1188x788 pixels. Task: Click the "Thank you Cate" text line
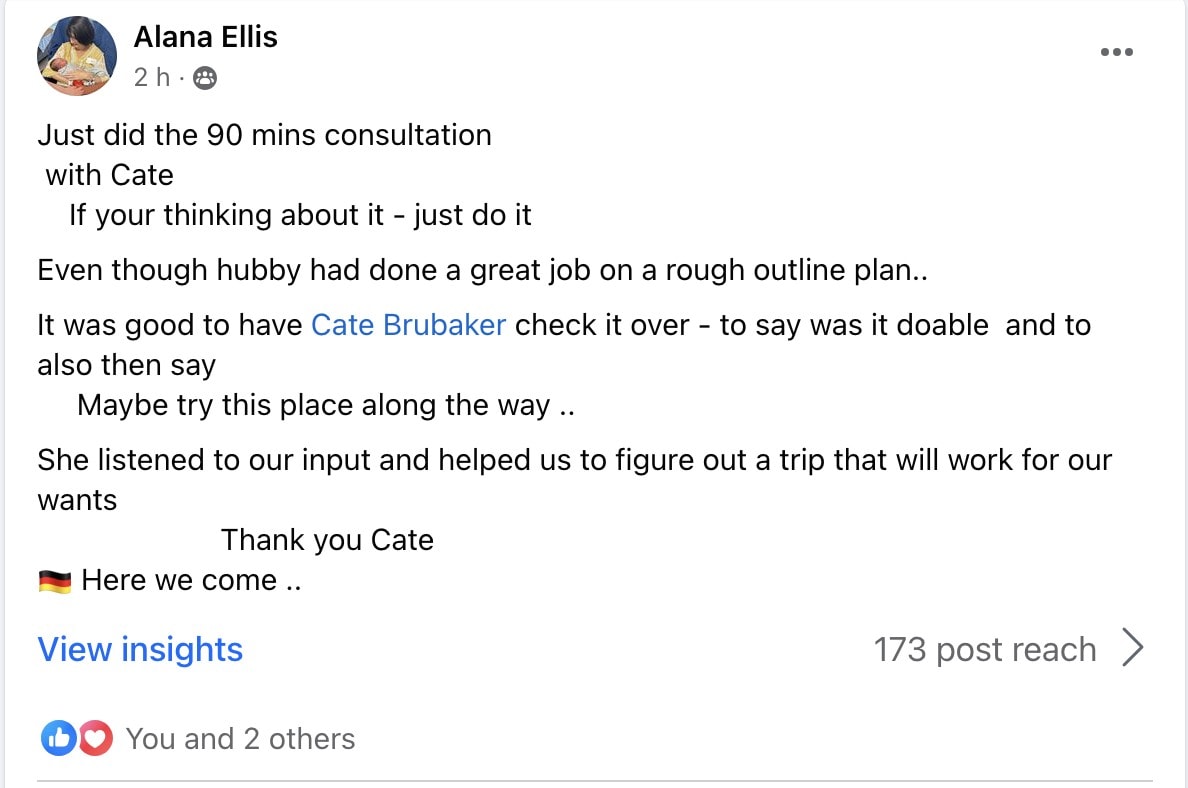point(327,540)
